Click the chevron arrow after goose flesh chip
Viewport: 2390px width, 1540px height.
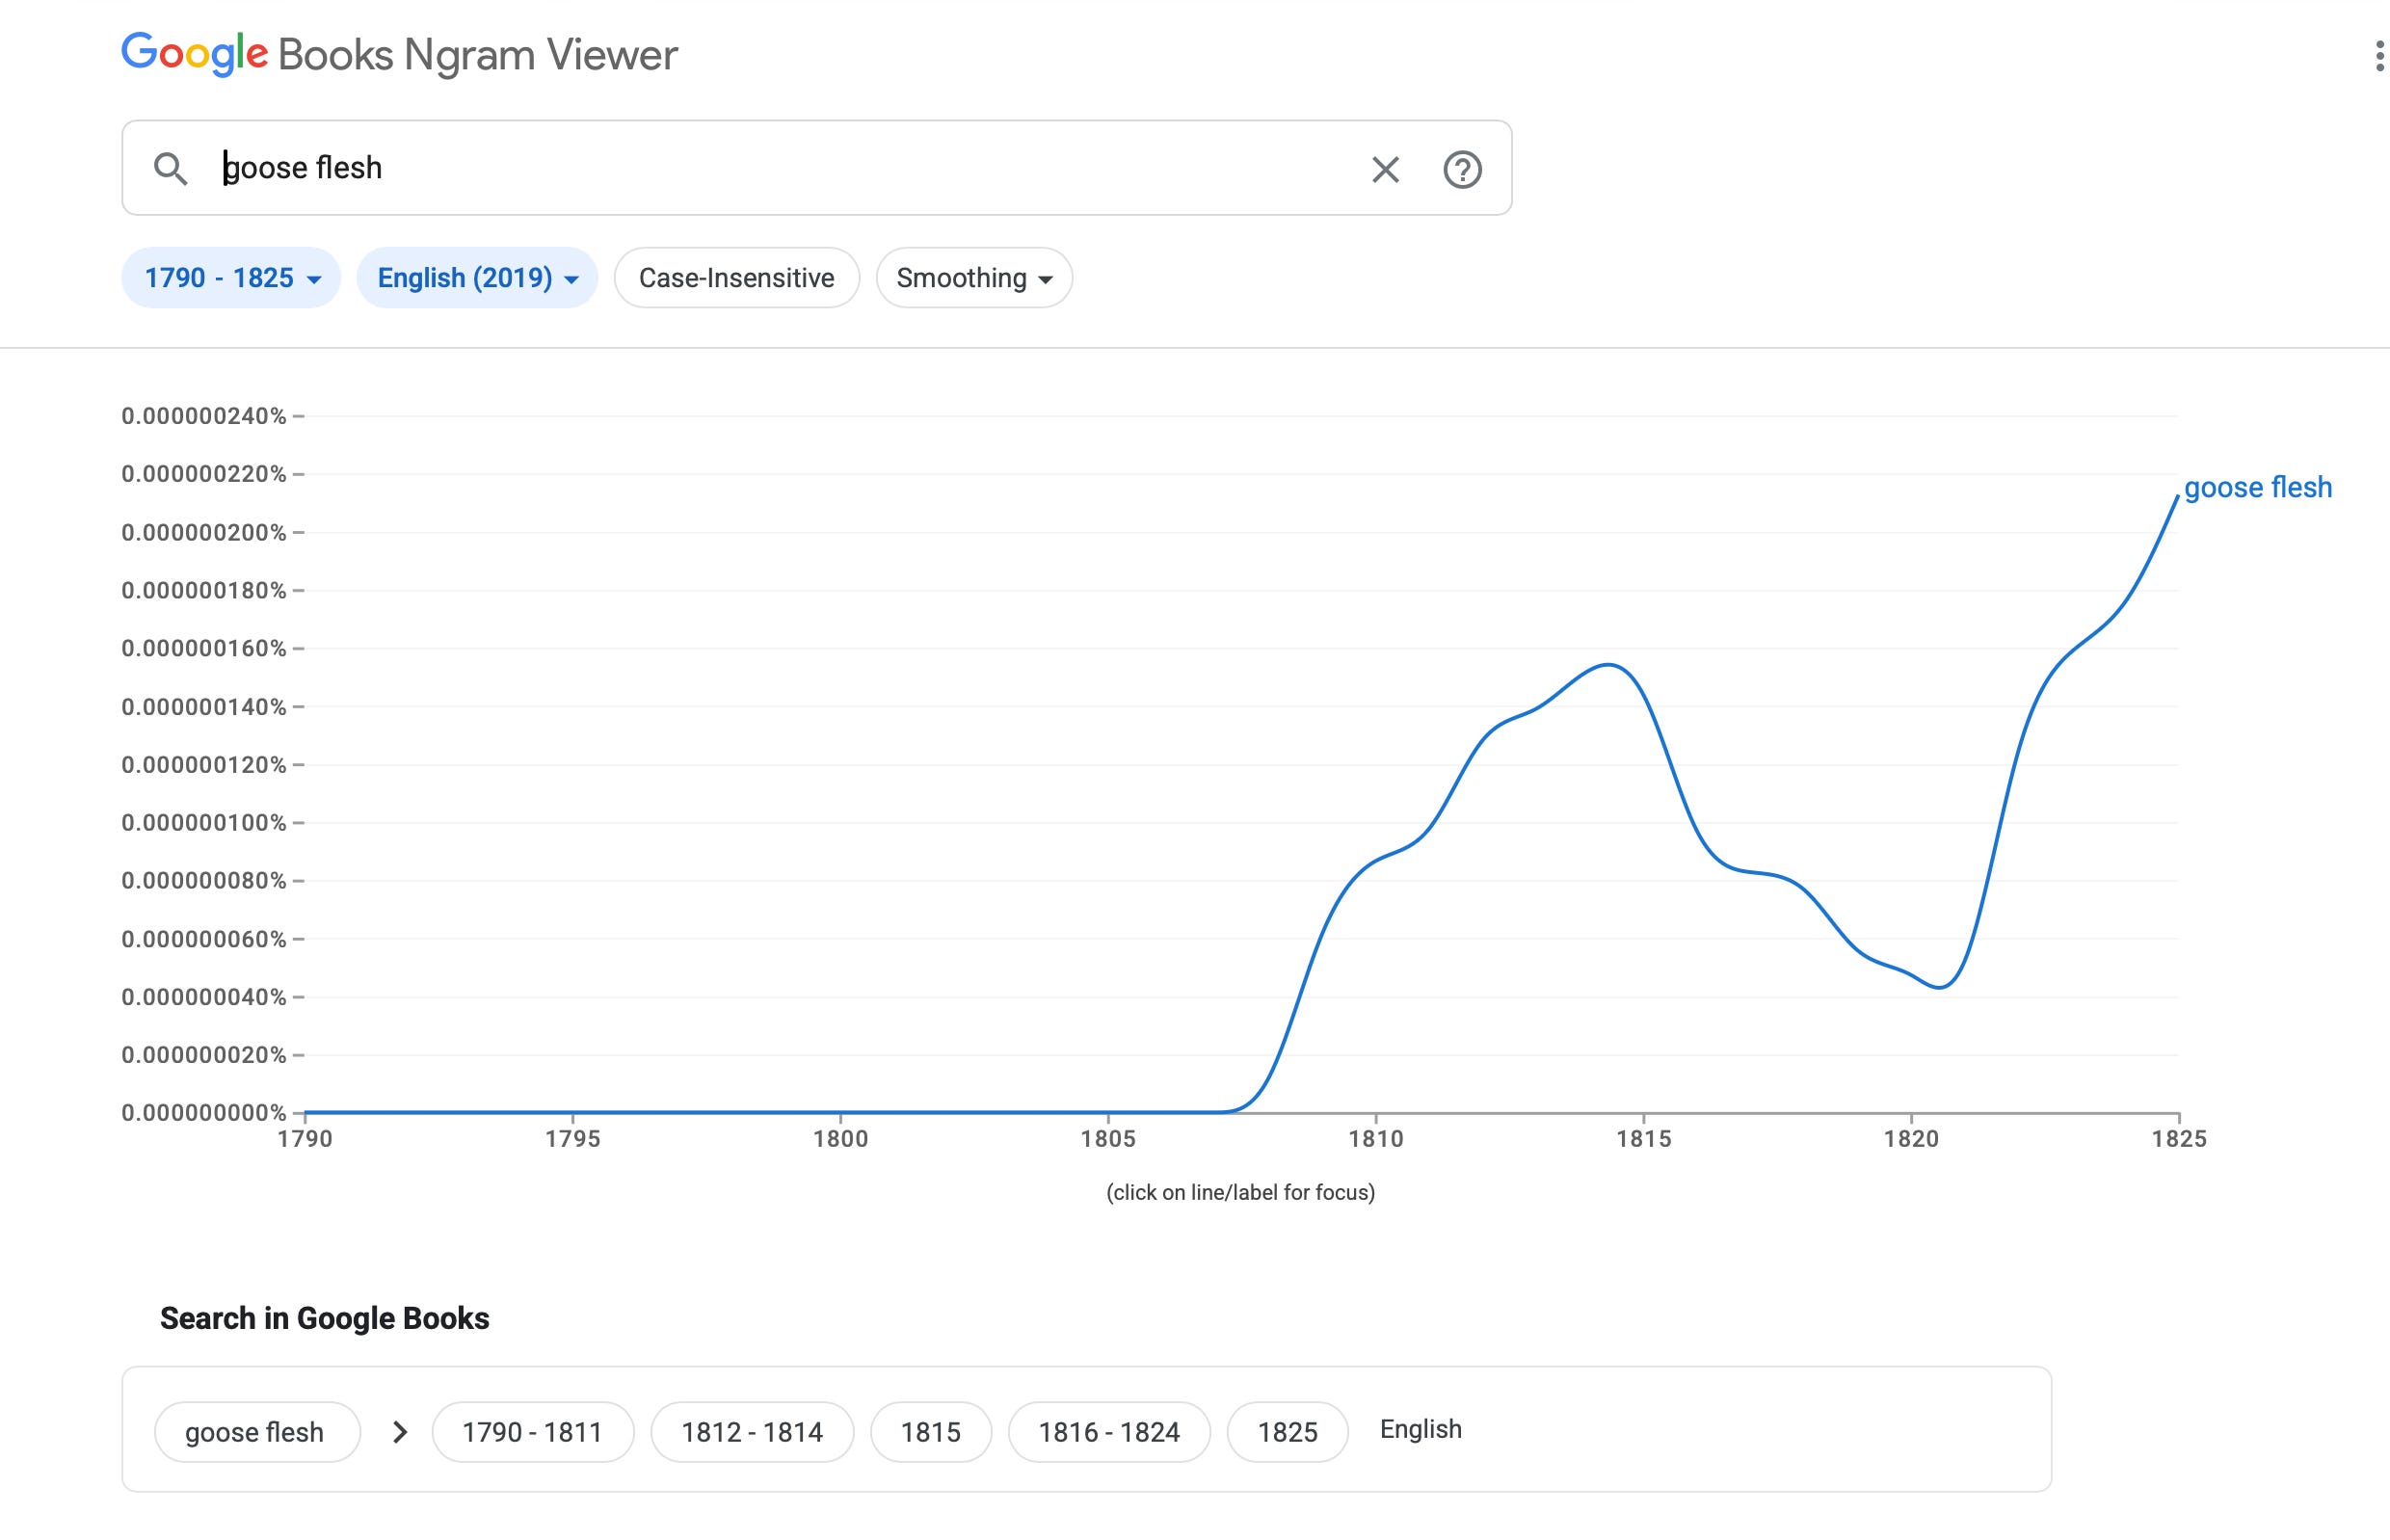(399, 1432)
